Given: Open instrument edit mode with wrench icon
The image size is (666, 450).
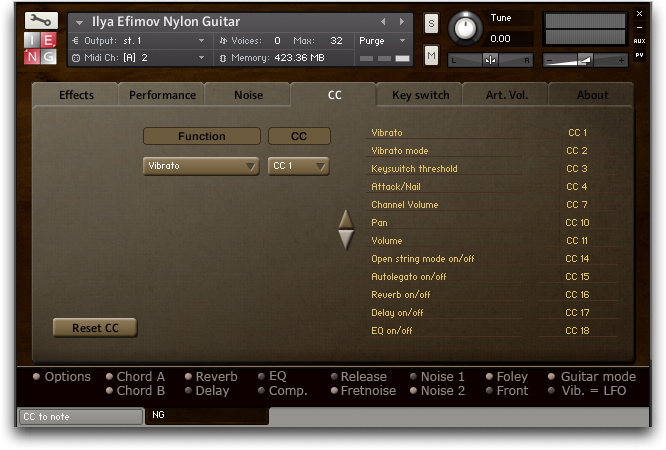Looking at the screenshot, I should (41, 20).
